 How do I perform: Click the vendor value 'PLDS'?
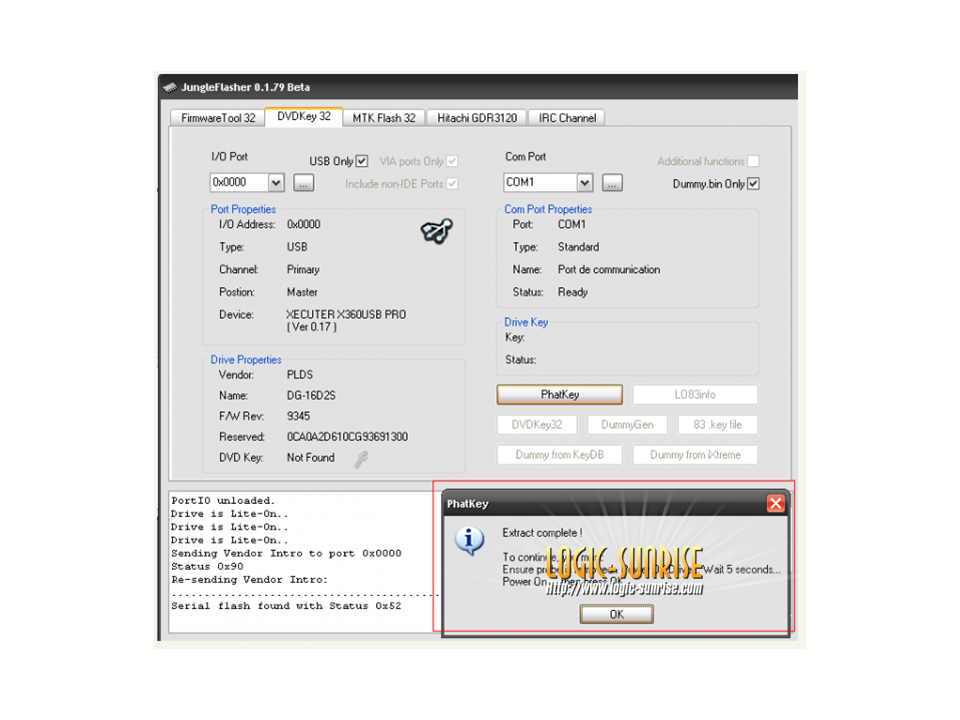300,375
